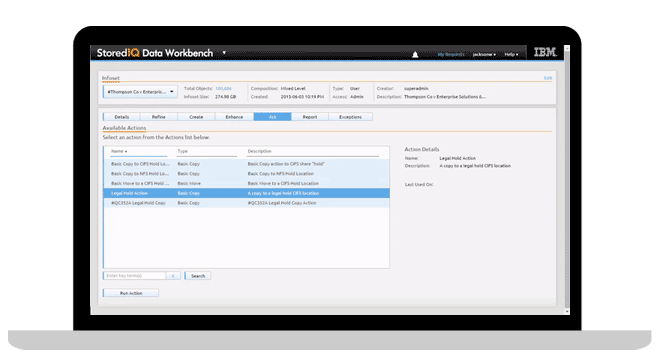Click the Search button
This screenshot has width=660, height=360.
pyautogui.click(x=198, y=276)
